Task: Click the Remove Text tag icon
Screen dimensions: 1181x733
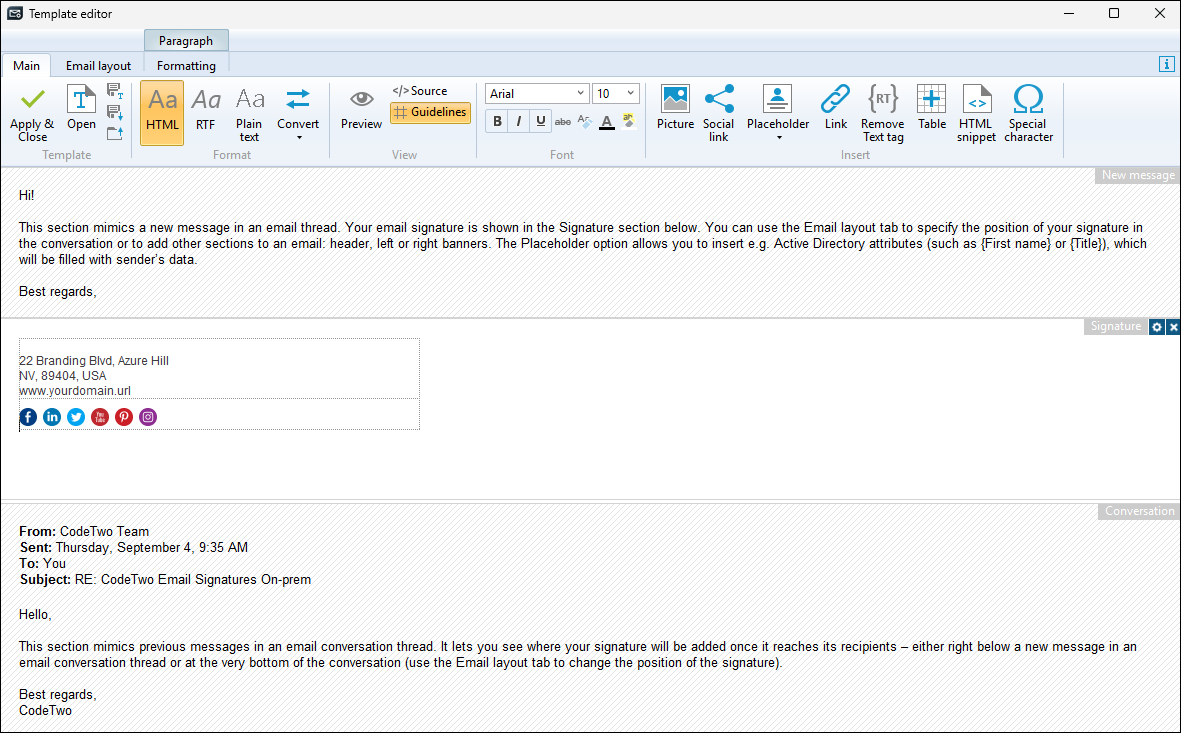Action: tap(882, 113)
